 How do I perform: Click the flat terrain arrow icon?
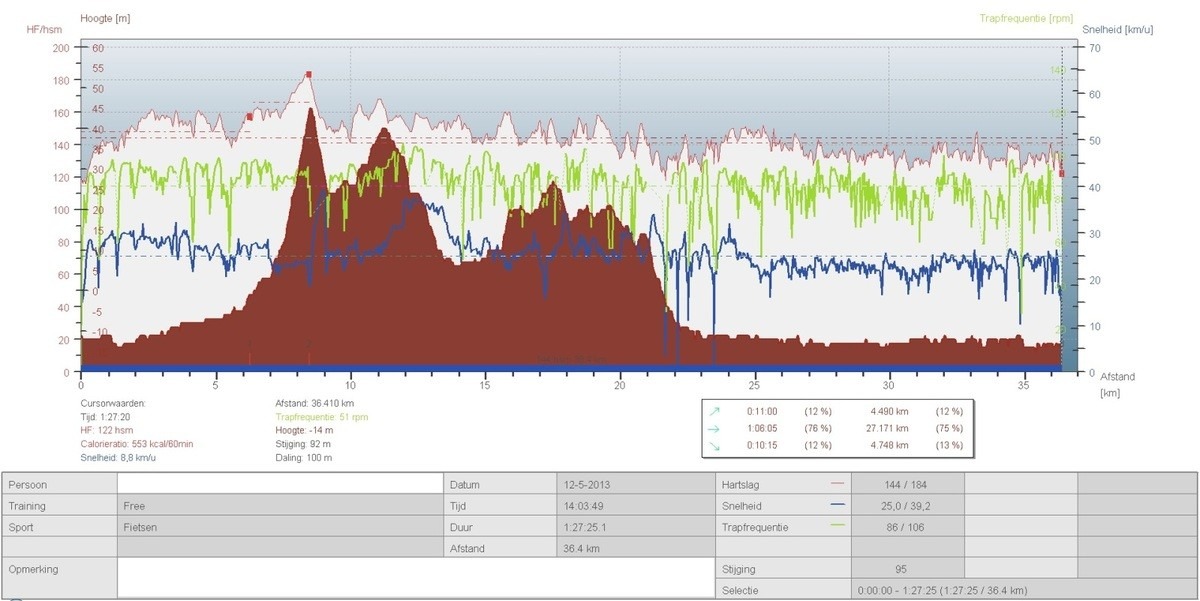pyautogui.click(x=714, y=428)
